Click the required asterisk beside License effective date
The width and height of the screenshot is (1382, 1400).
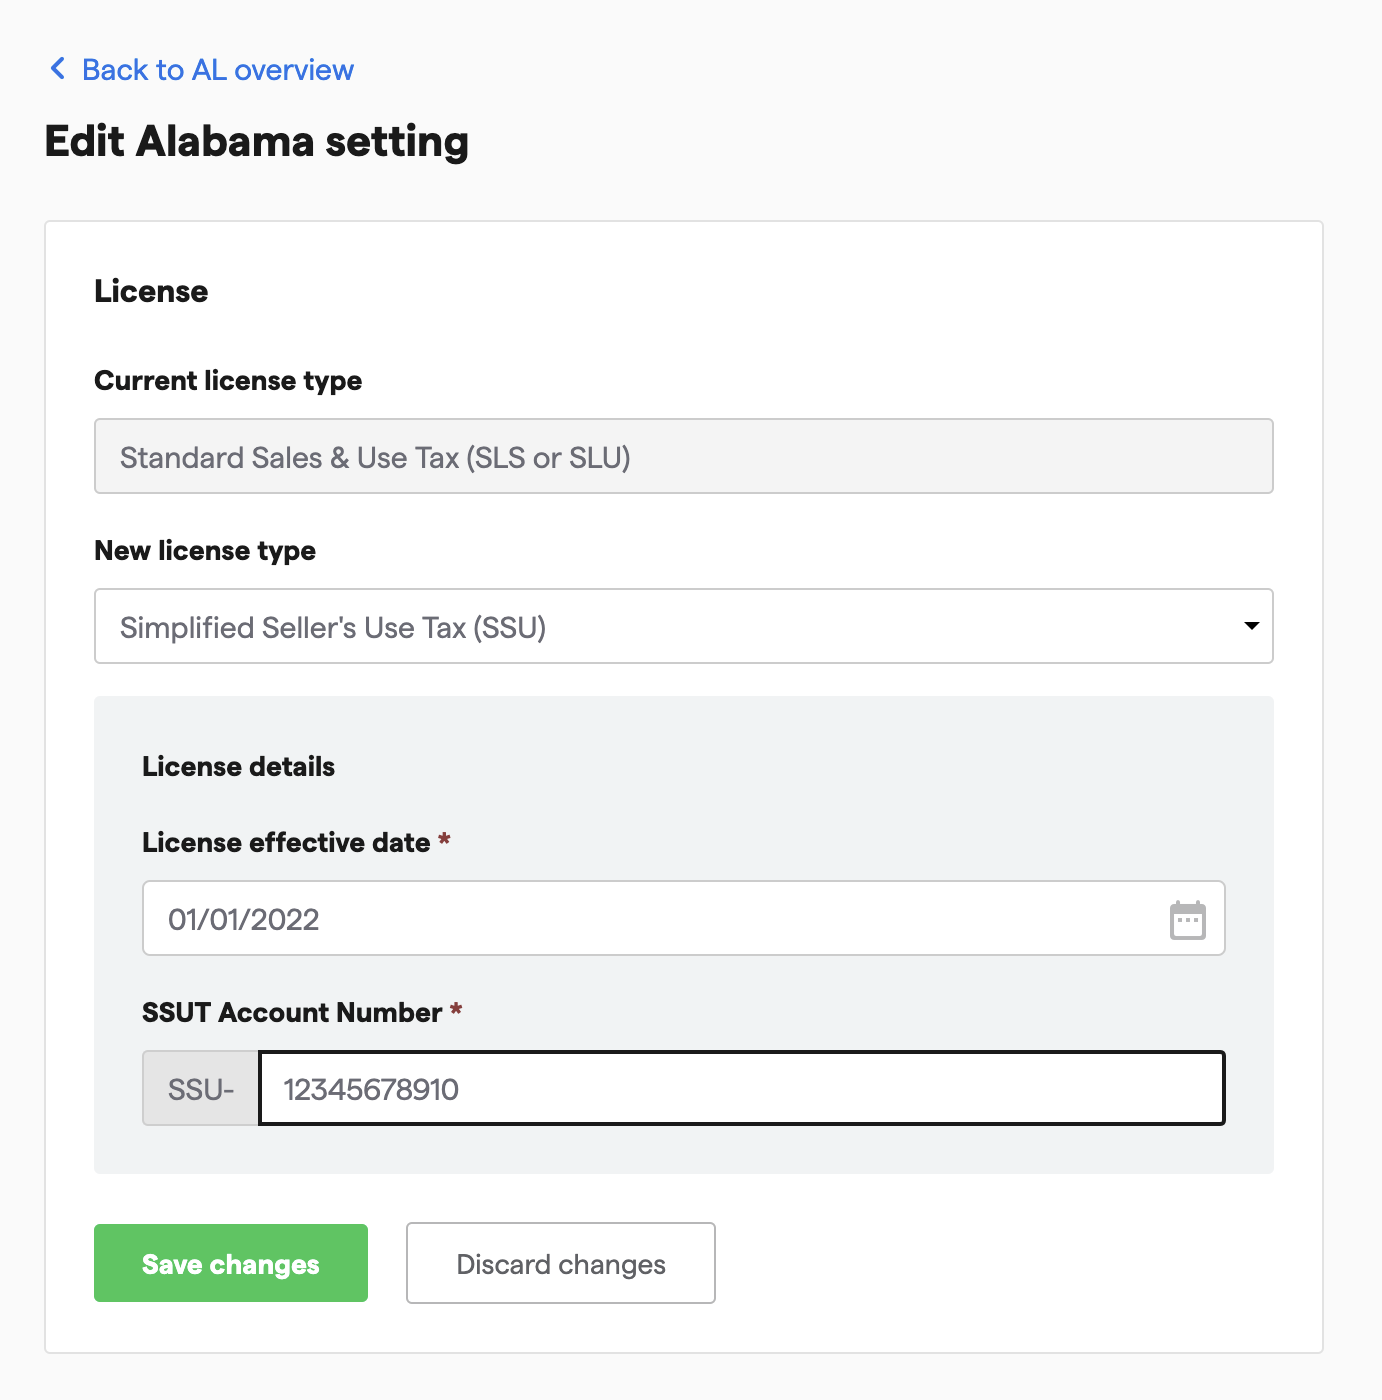coord(444,840)
